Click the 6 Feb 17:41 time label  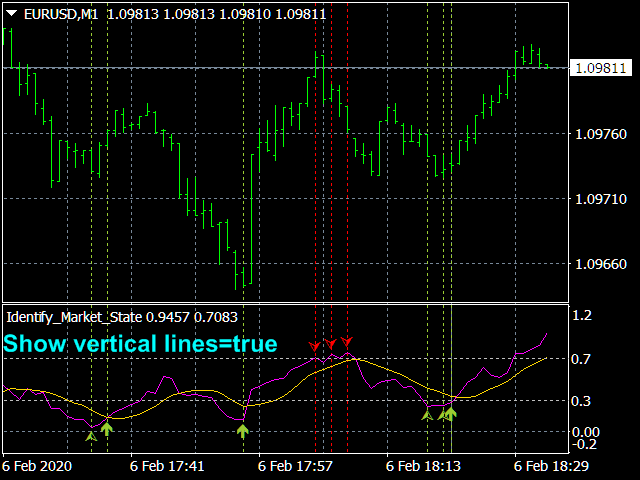tap(167, 466)
